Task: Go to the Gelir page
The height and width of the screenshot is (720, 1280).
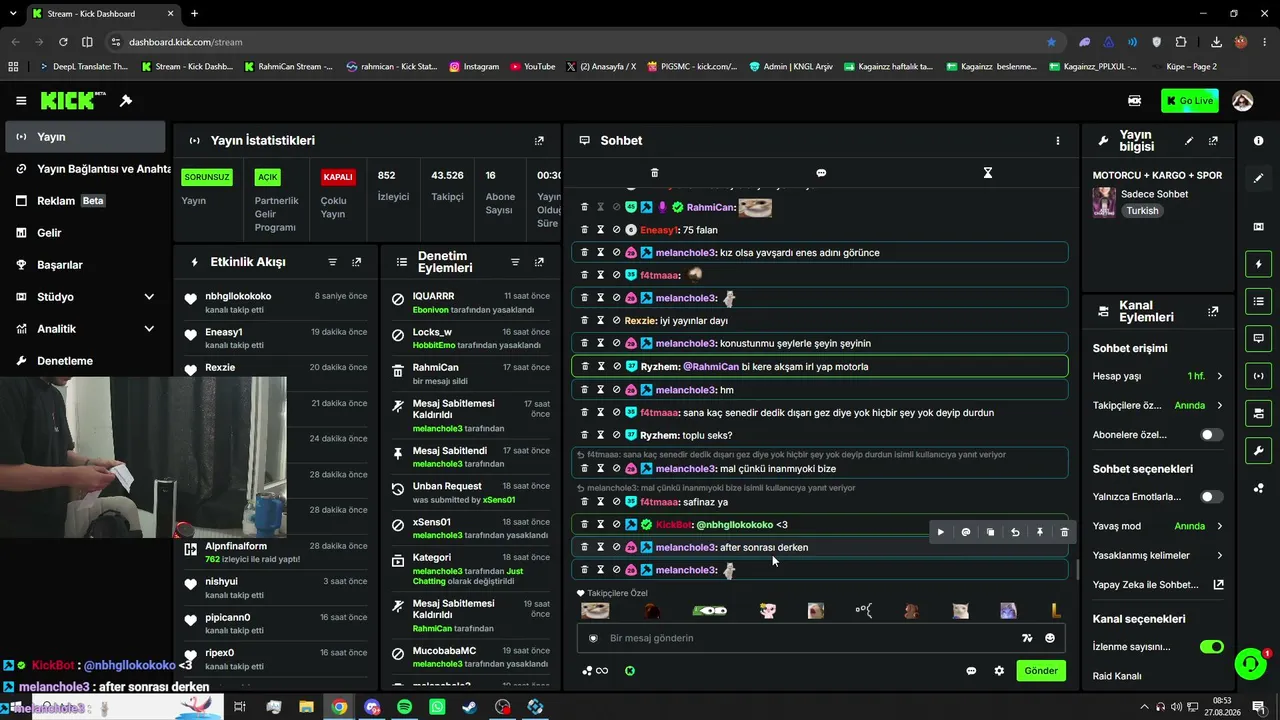Action: [86, 233]
